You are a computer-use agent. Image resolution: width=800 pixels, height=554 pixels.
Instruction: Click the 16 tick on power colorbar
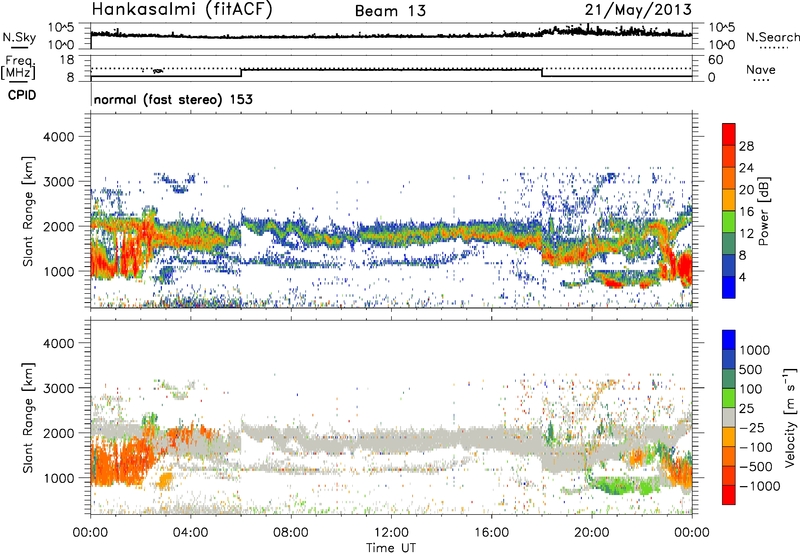tap(746, 212)
